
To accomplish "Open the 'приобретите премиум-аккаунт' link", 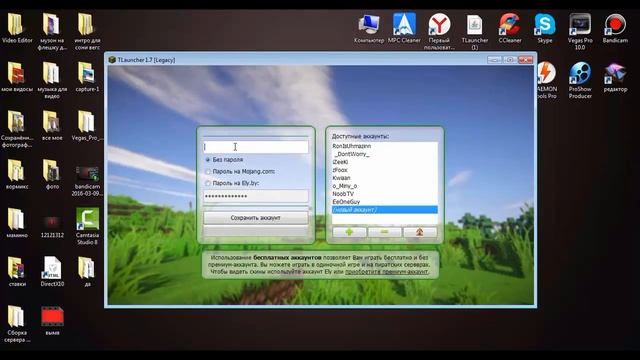I will click(387, 271).
